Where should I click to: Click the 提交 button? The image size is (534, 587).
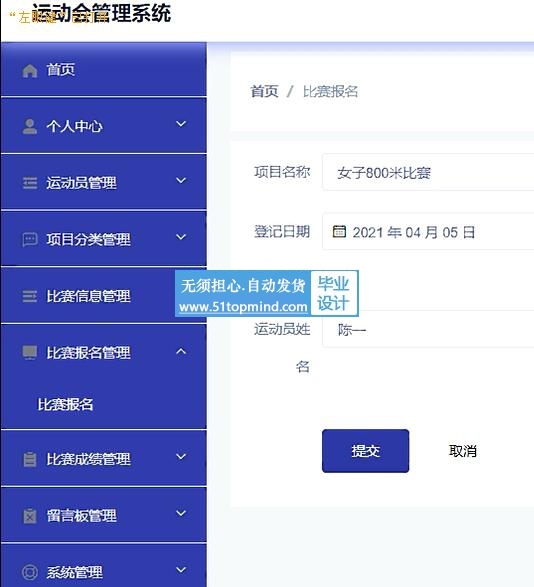click(365, 451)
